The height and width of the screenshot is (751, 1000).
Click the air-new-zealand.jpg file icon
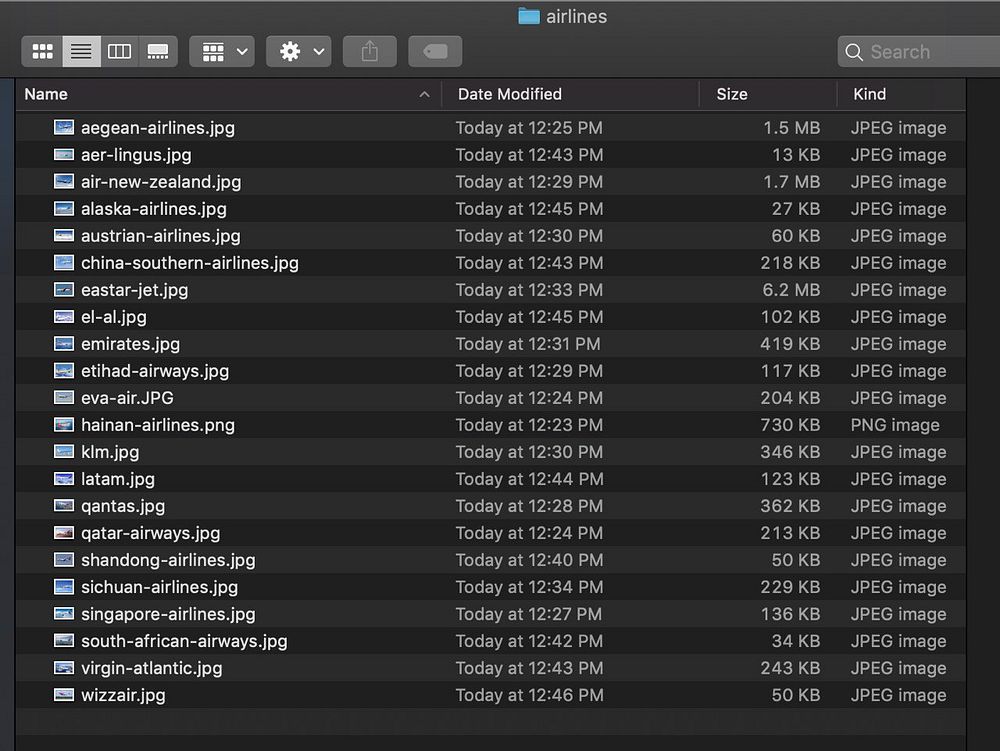(64, 182)
